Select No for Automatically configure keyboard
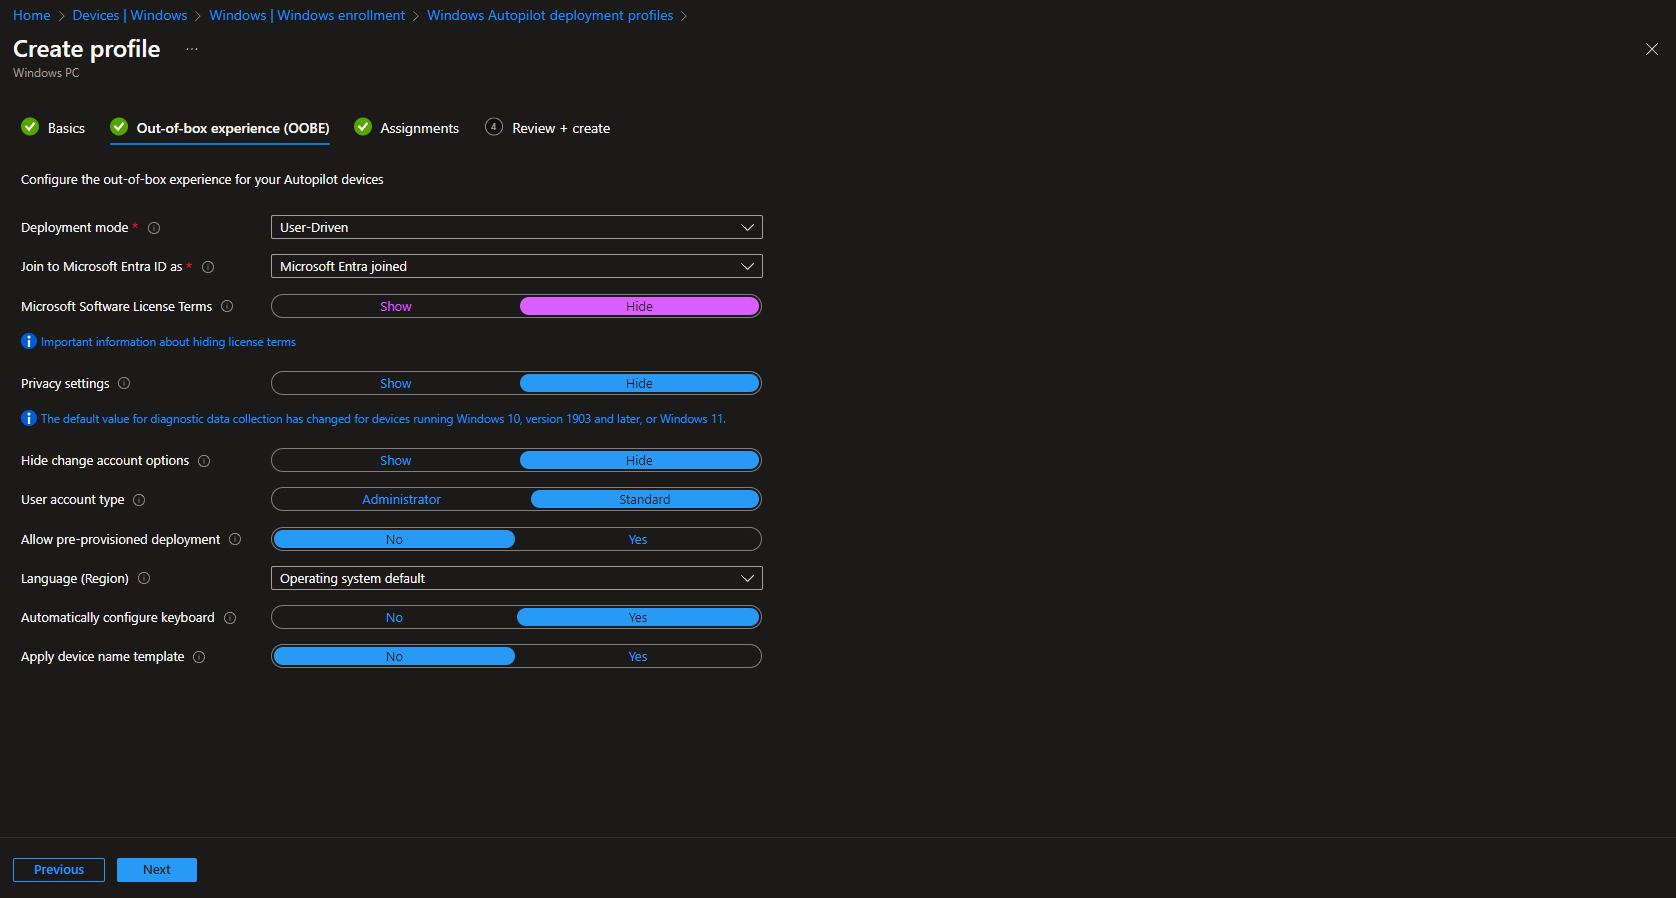Screen dimensions: 1676x898 coord(394,617)
